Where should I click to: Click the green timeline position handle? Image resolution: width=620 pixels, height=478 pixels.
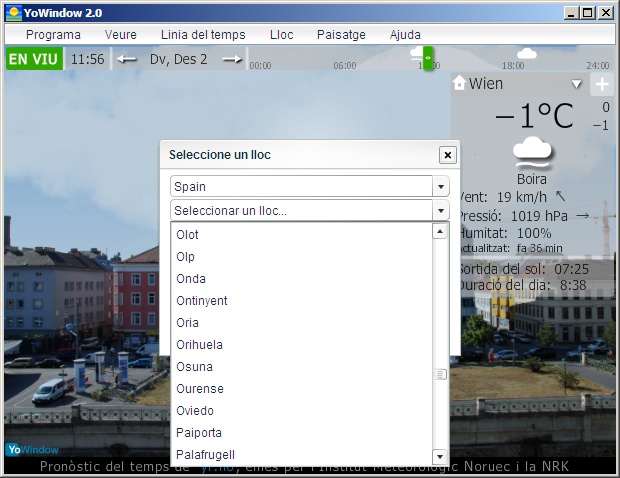[x=428, y=58]
